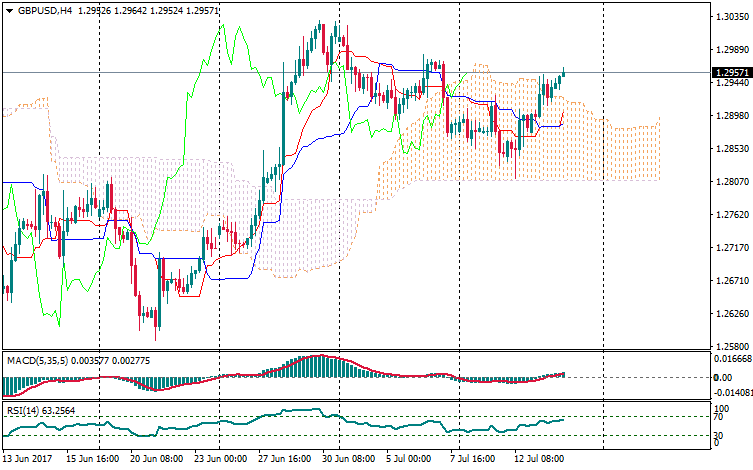The image size is (753, 470).
Task: Click the RSI 70 level label
Action: click(x=716, y=418)
